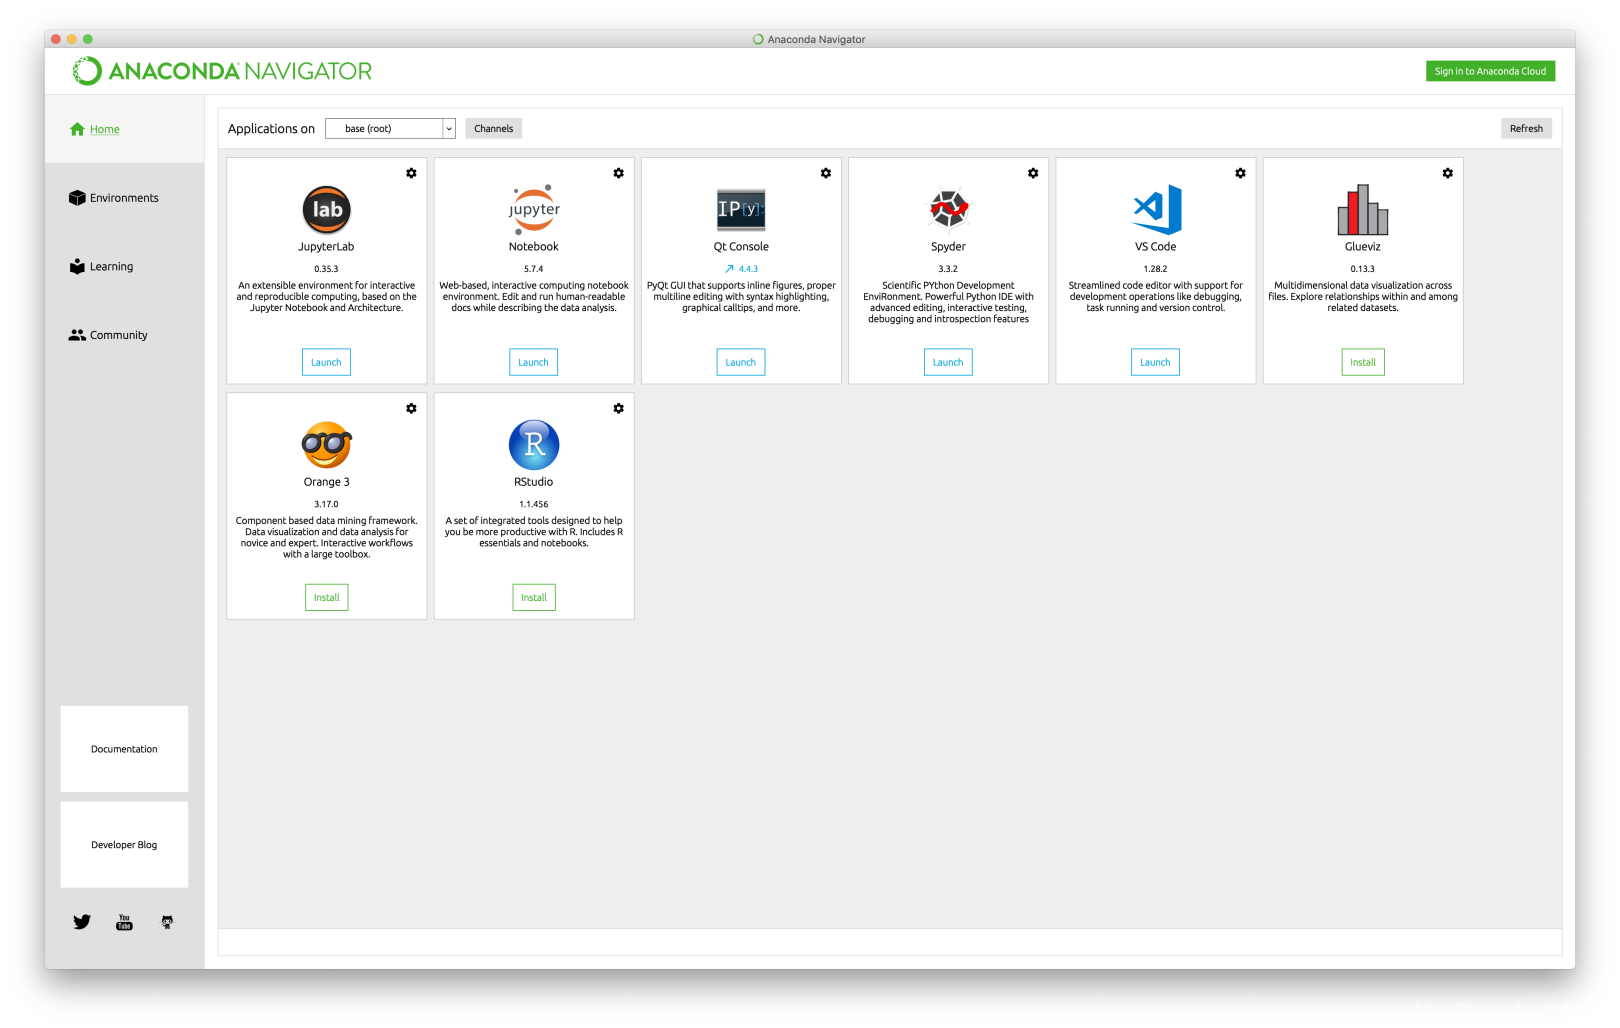Sign in to Anaconda Cloud

coord(1490,71)
